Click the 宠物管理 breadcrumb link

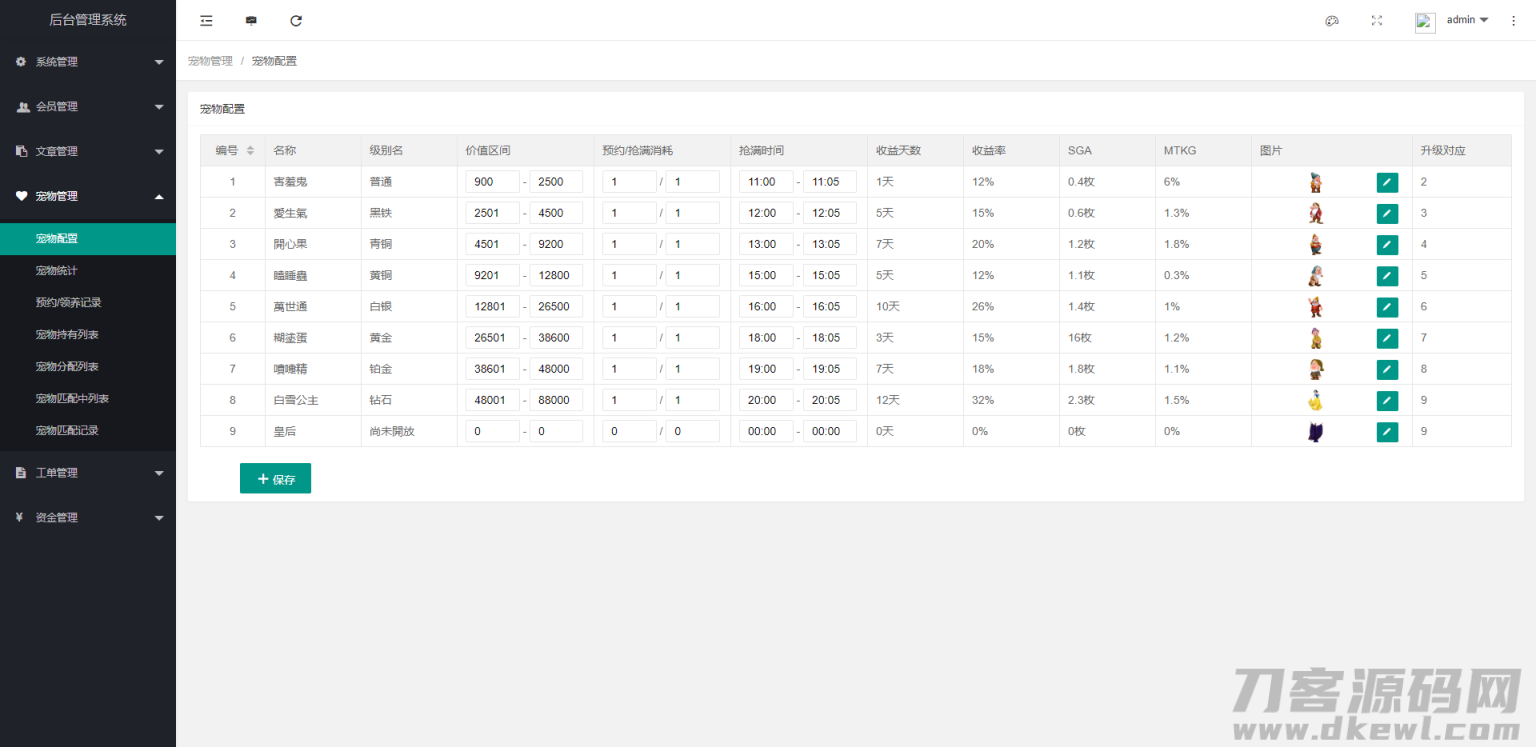click(210, 61)
